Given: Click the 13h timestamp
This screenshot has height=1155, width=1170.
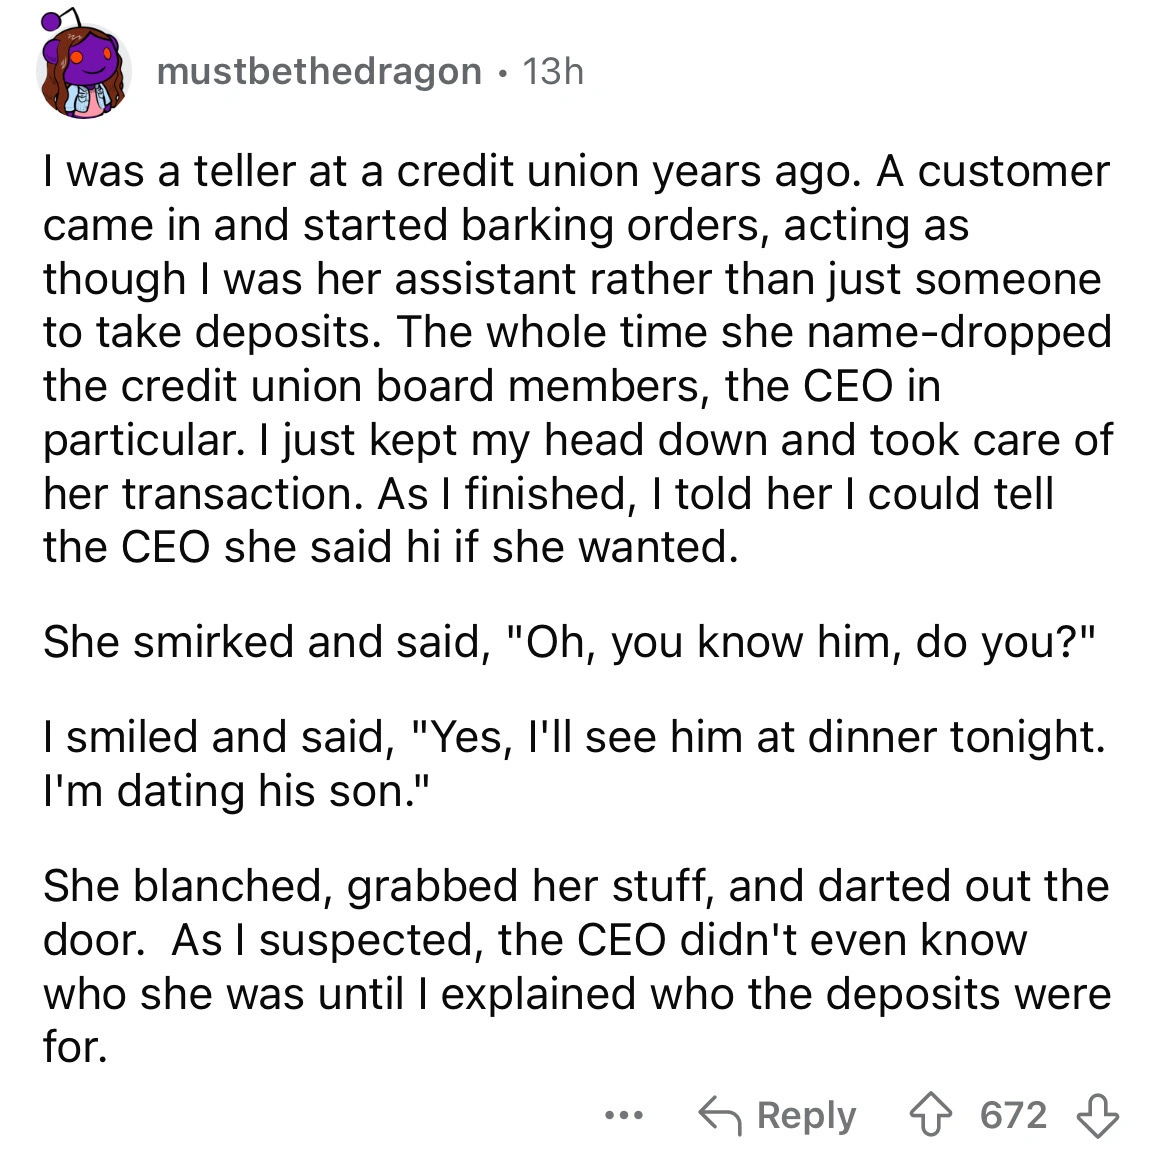Looking at the screenshot, I should click(552, 70).
